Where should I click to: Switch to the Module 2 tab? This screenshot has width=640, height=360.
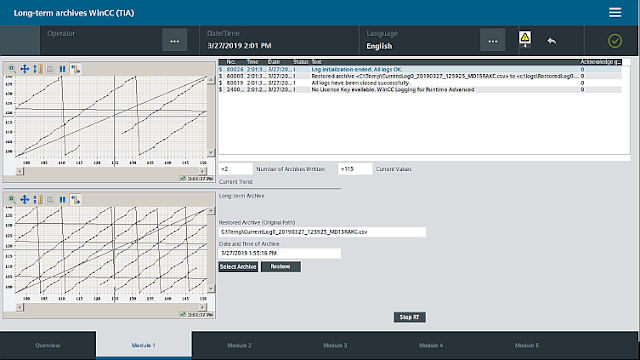pyautogui.click(x=239, y=345)
